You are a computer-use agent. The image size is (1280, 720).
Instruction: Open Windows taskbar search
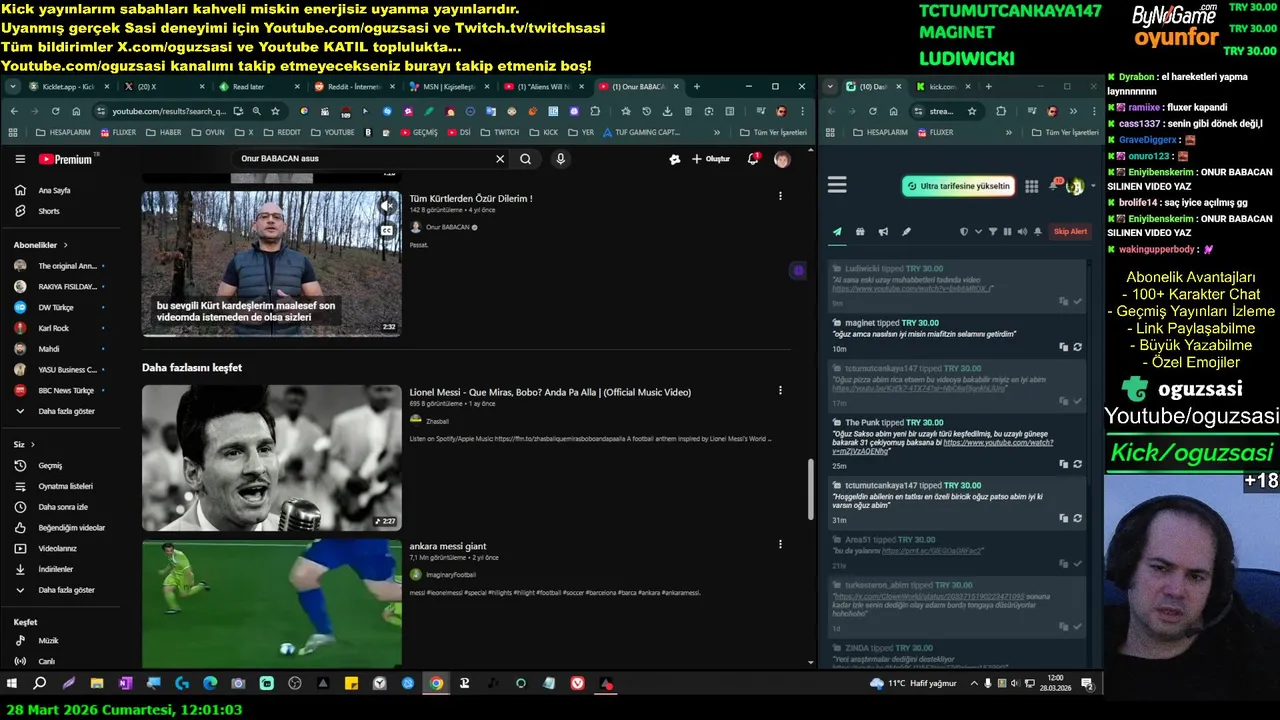39,684
